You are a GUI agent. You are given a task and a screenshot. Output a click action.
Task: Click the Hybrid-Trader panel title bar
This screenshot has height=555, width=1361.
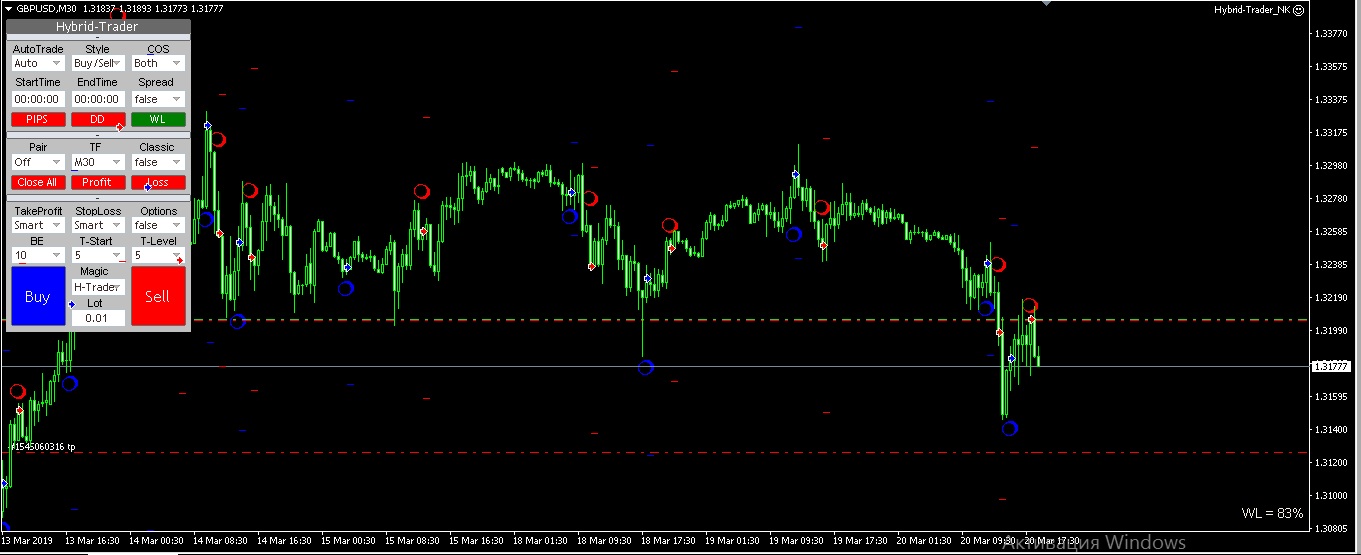click(98, 27)
